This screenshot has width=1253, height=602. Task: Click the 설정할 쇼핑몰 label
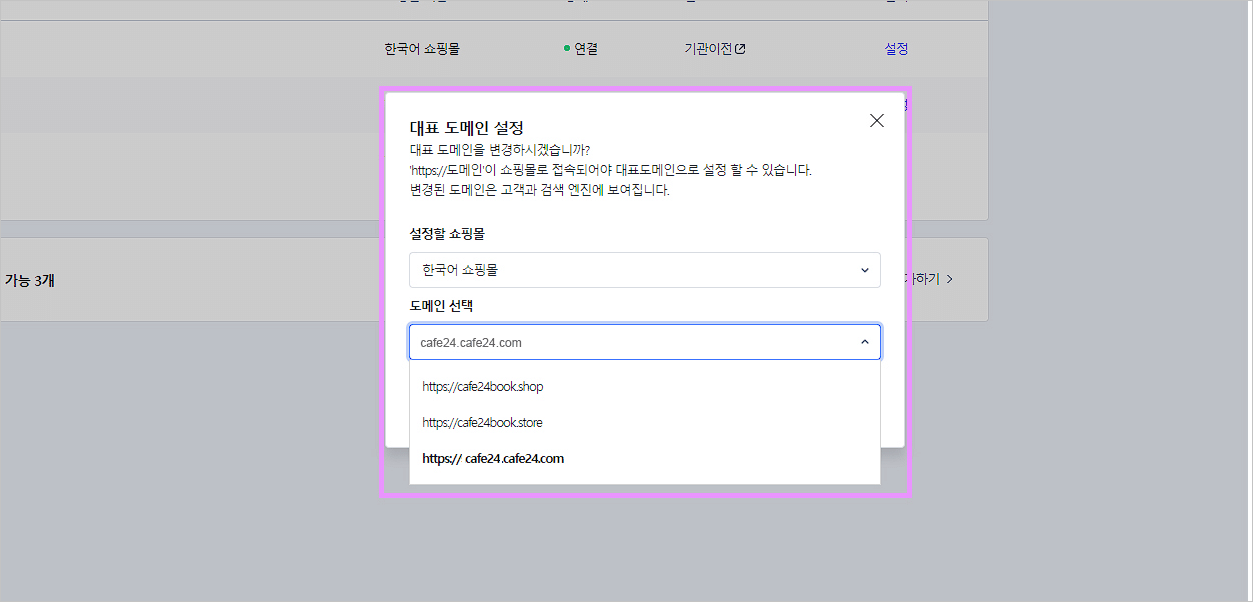coord(447,233)
